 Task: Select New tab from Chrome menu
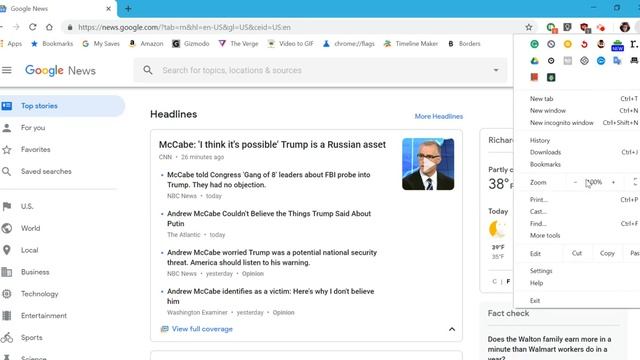[x=541, y=99]
